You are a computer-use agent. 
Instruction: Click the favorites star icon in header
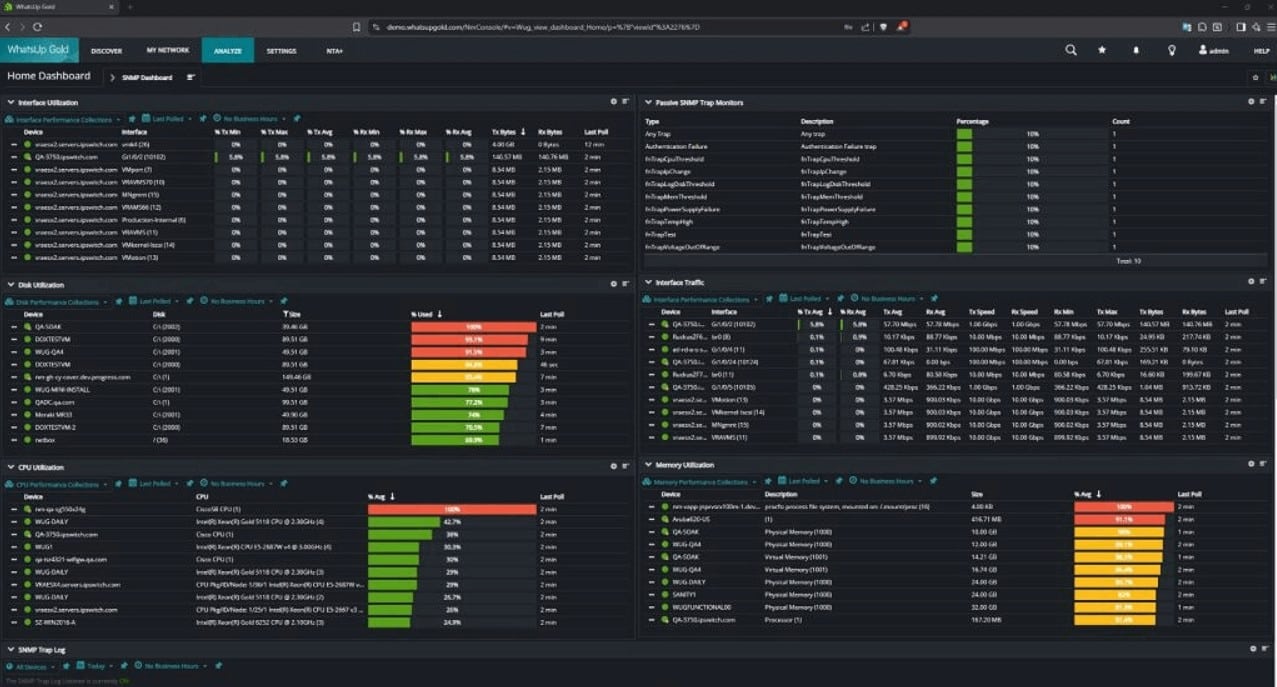1102,50
